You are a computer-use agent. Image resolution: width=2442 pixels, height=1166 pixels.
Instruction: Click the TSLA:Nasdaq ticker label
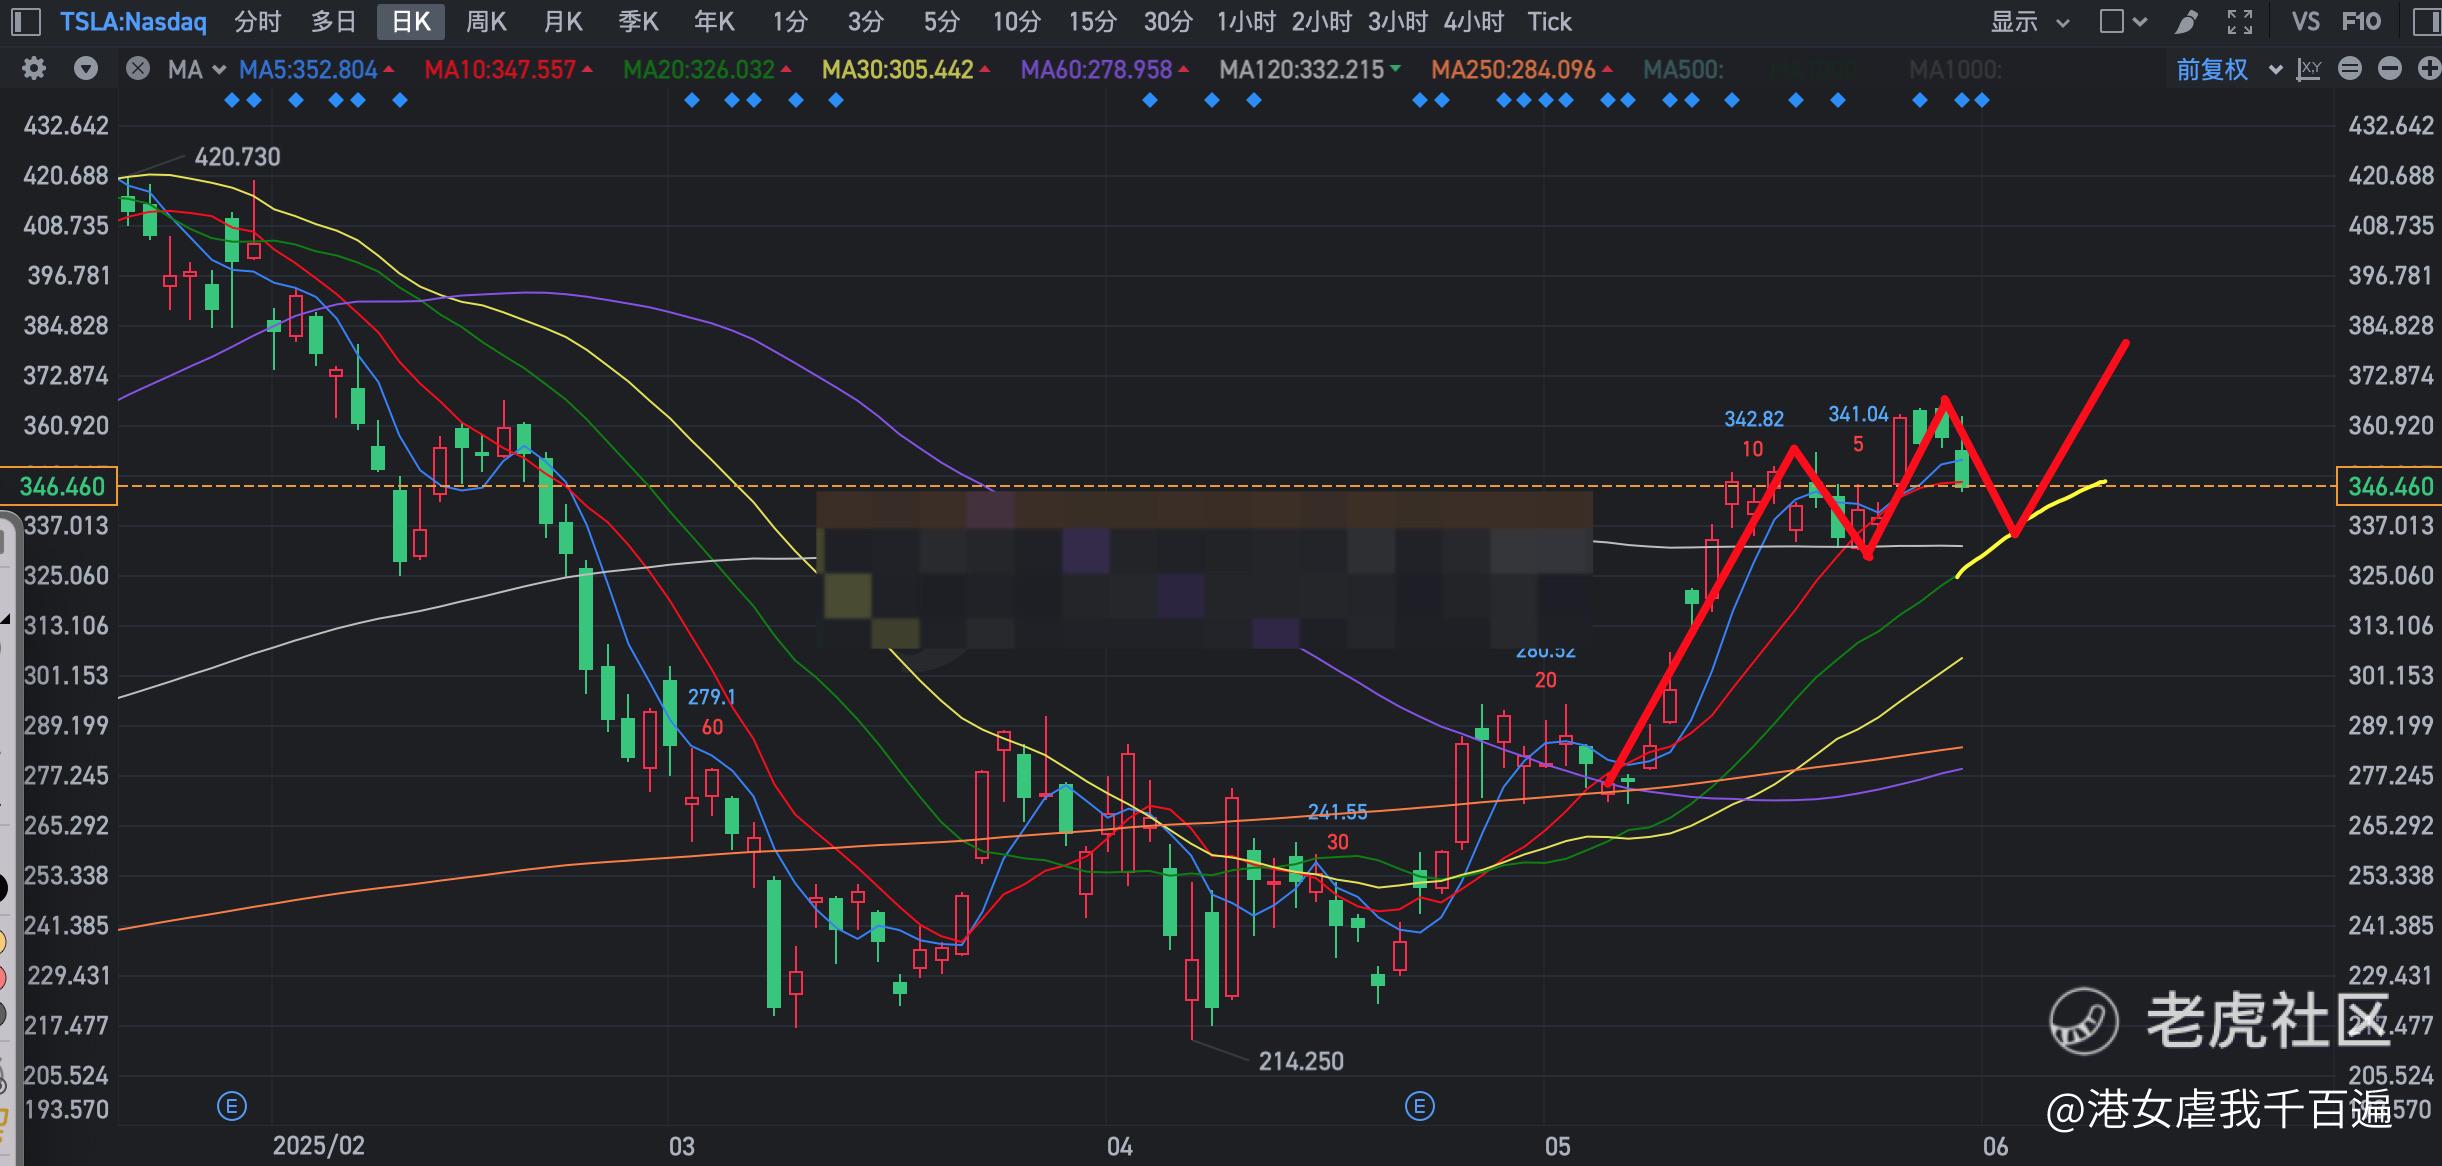tap(133, 22)
